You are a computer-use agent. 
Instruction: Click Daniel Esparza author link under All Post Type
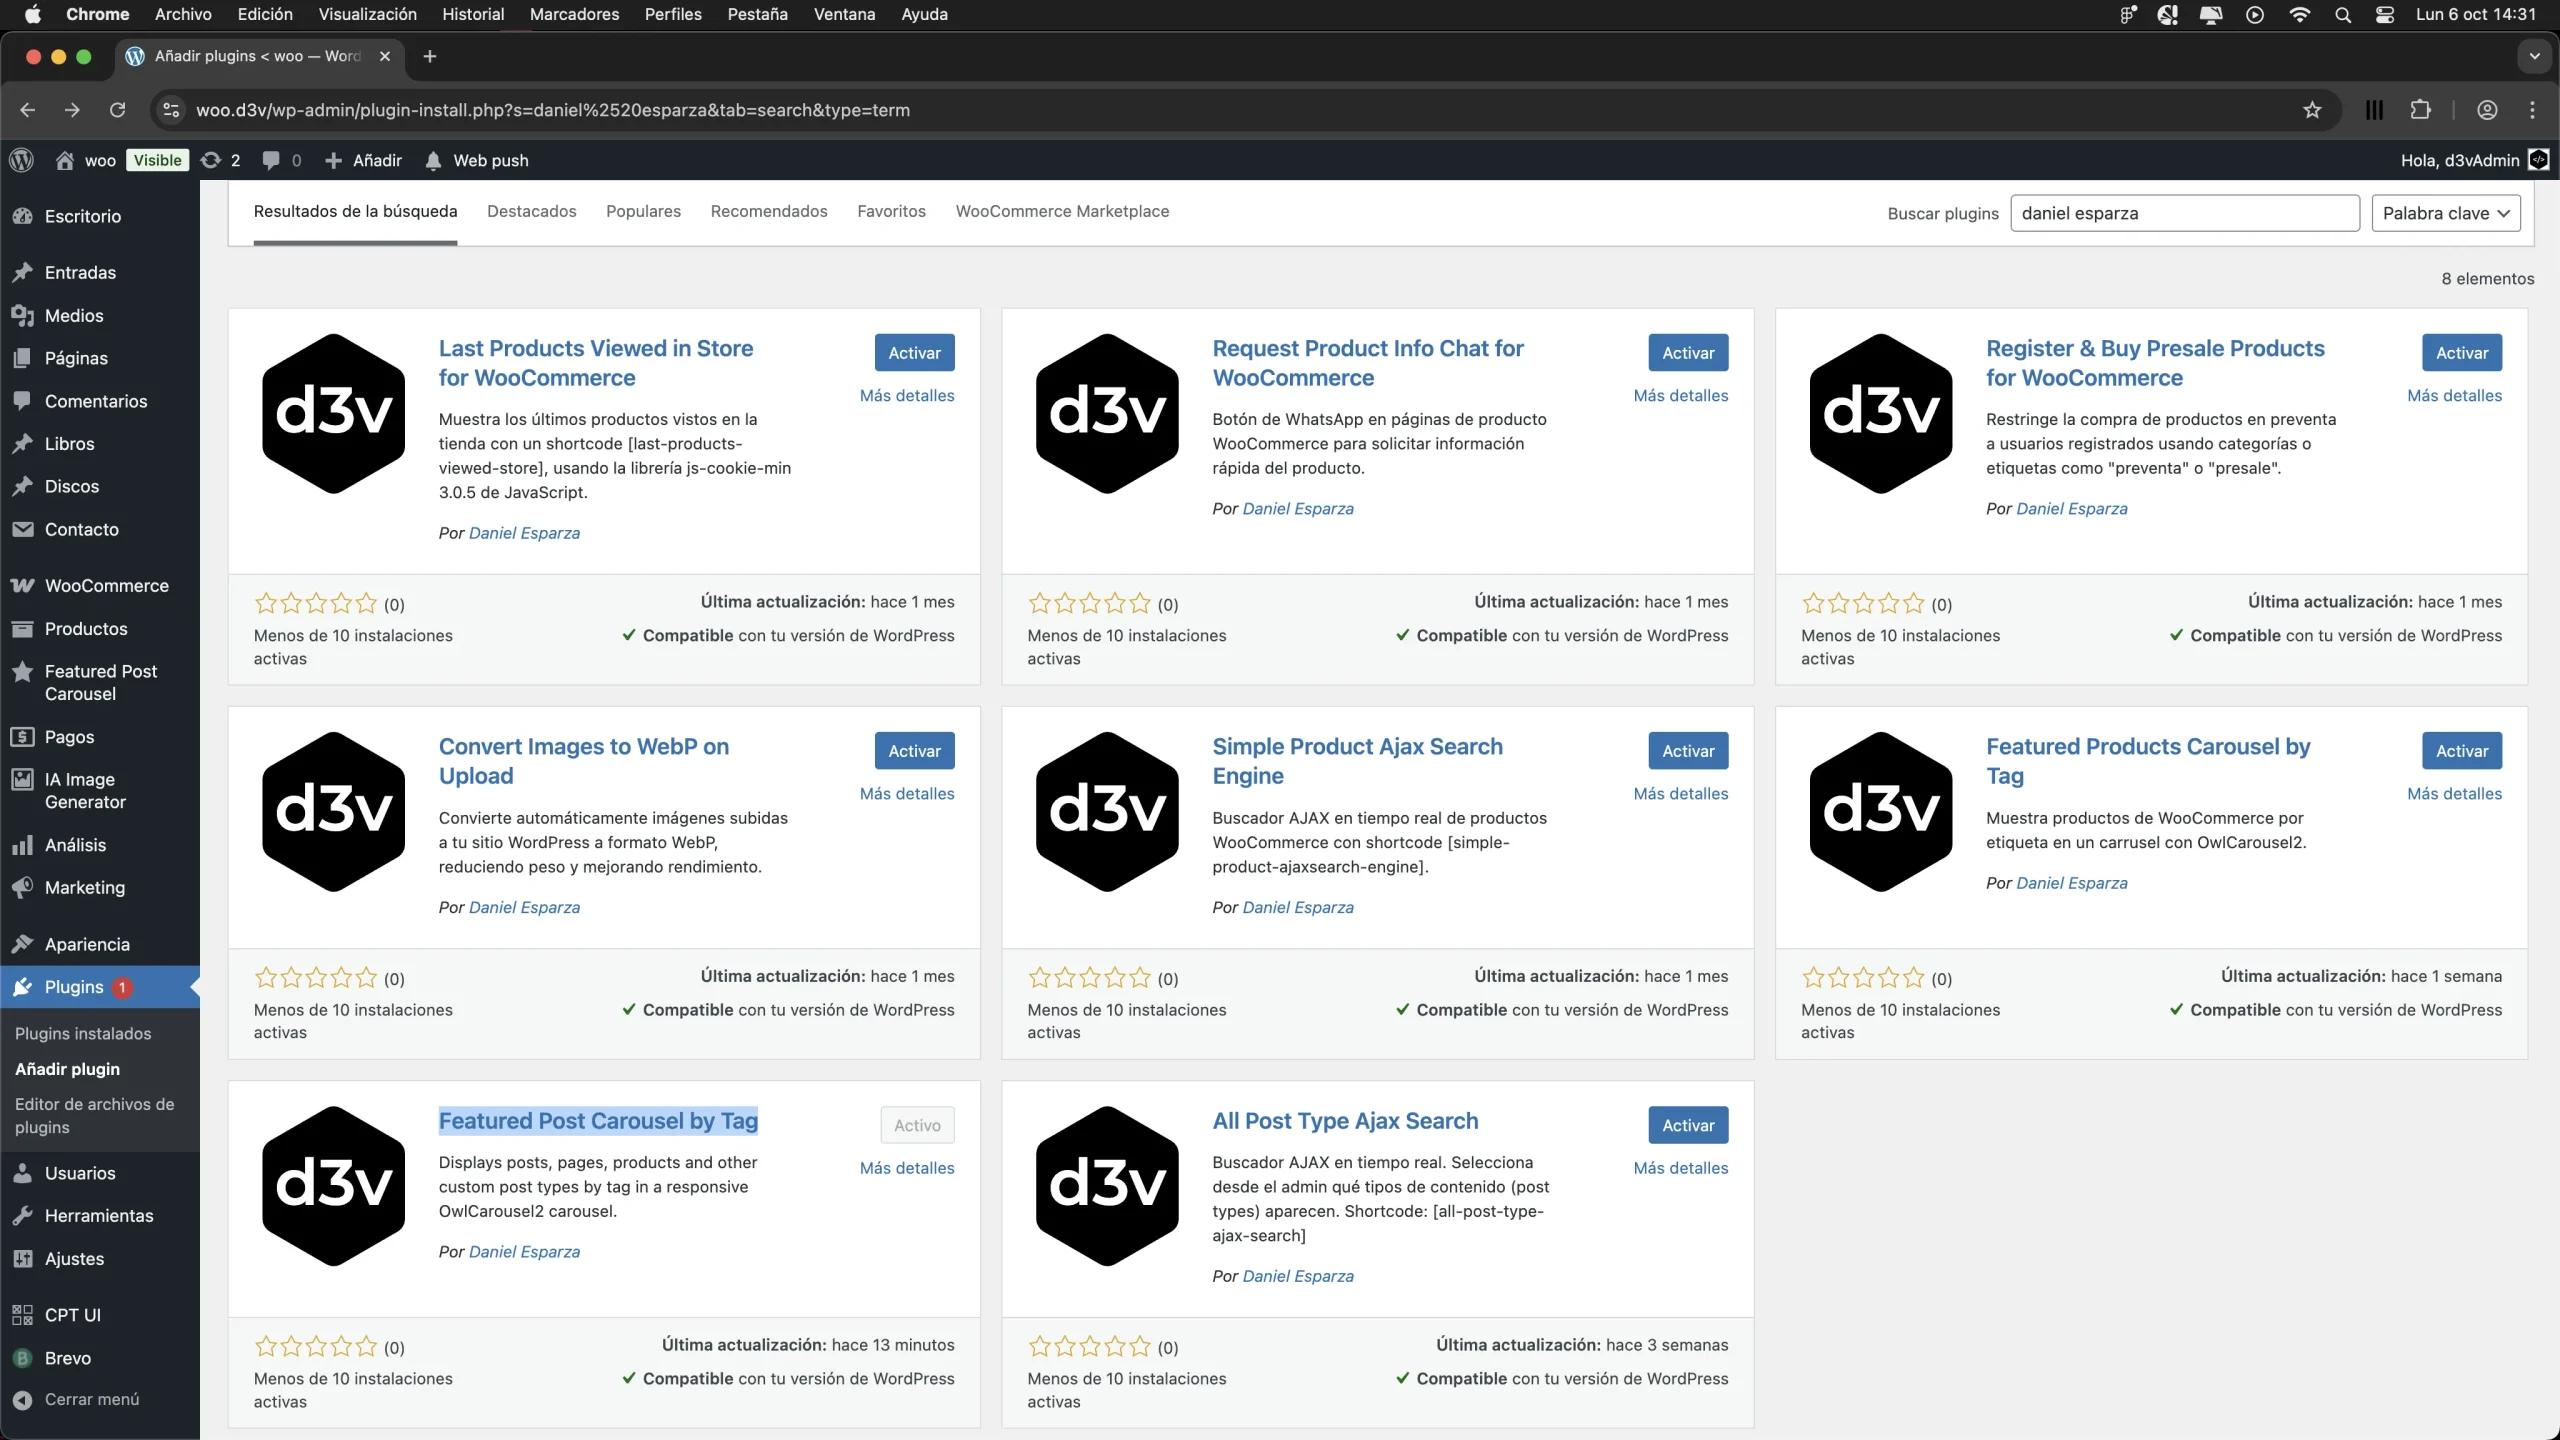(1298, 1276)
